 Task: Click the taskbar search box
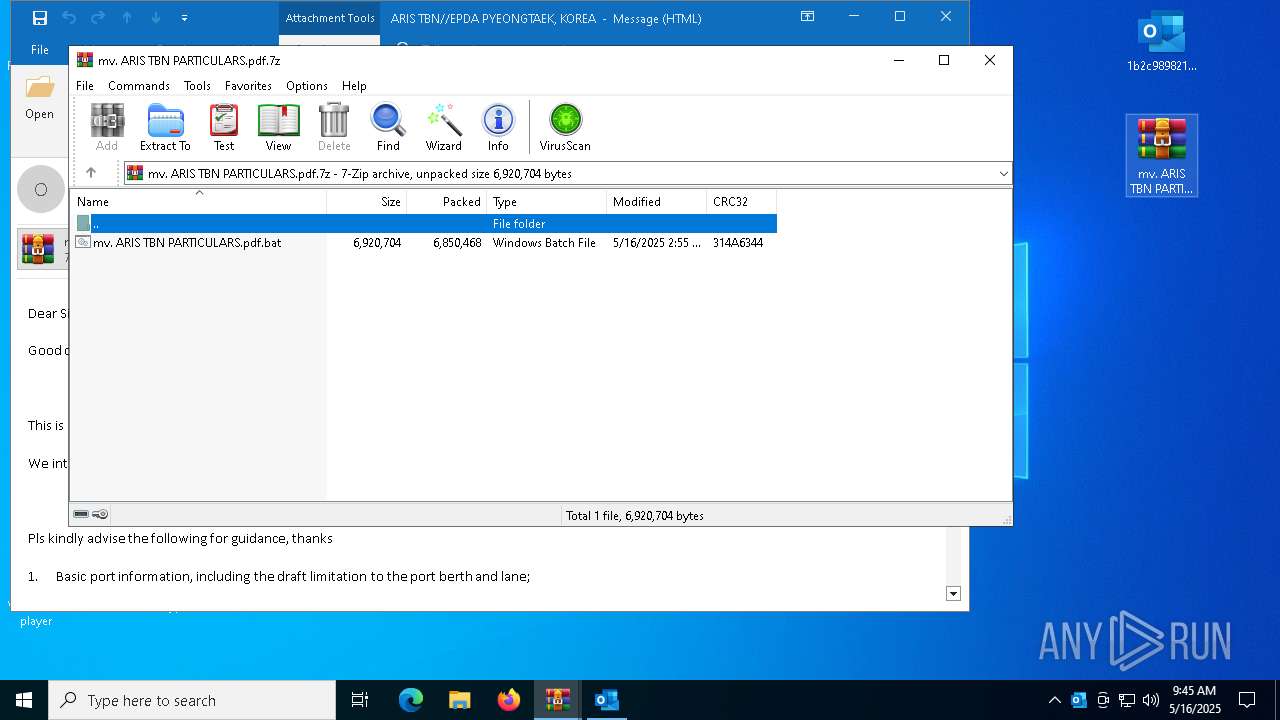tap(192, 700)
